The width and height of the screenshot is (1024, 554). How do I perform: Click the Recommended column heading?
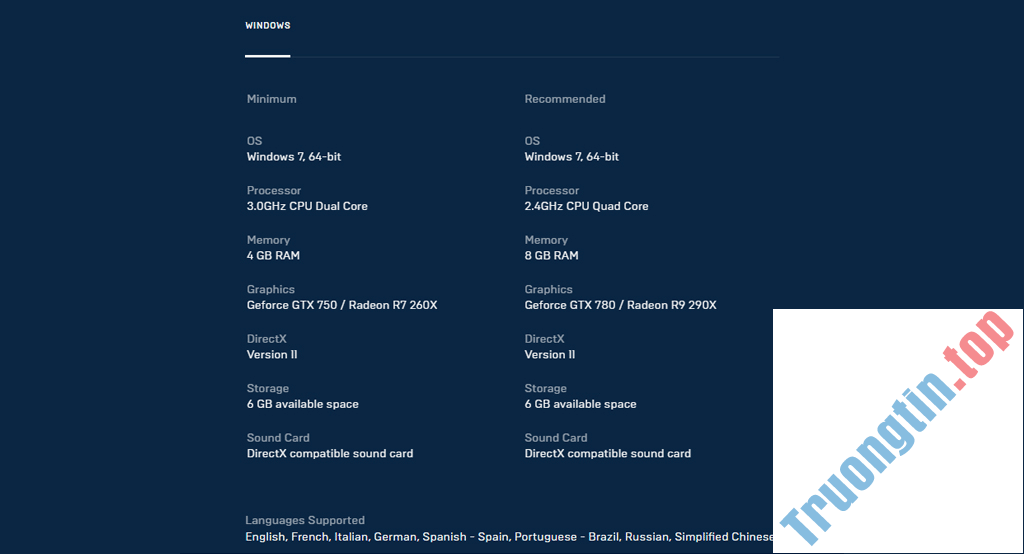pyautogui.click(x=564, y=99)
